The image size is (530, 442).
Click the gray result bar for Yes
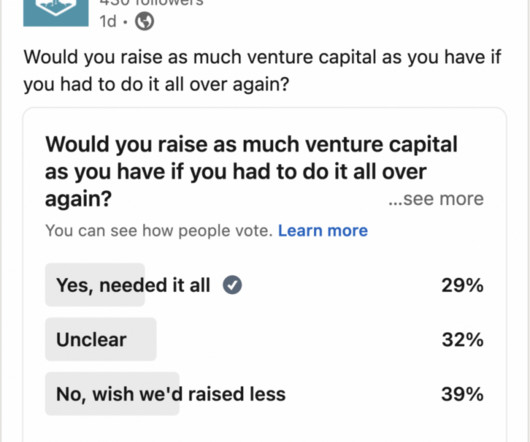point(95,285)
